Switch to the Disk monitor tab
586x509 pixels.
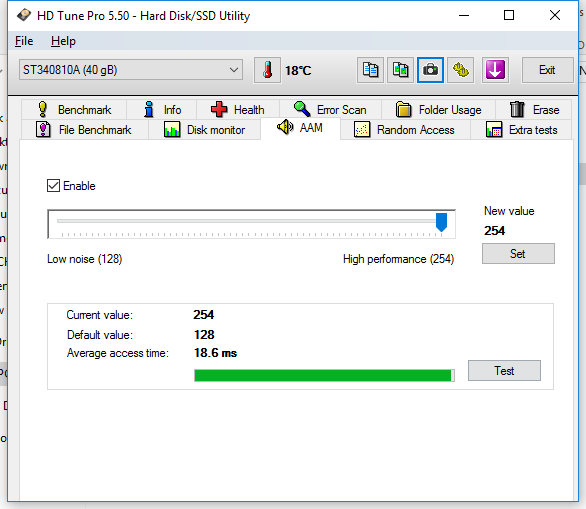pos(204,130)
